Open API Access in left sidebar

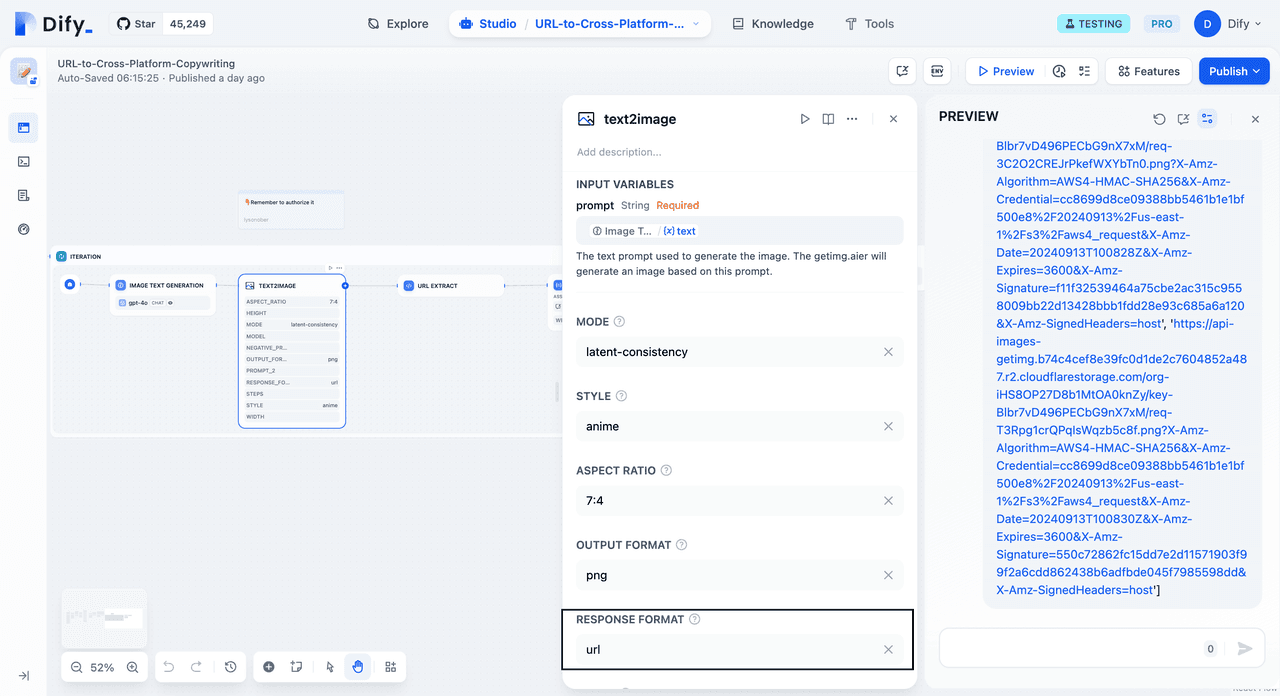(x=24, y=161)
